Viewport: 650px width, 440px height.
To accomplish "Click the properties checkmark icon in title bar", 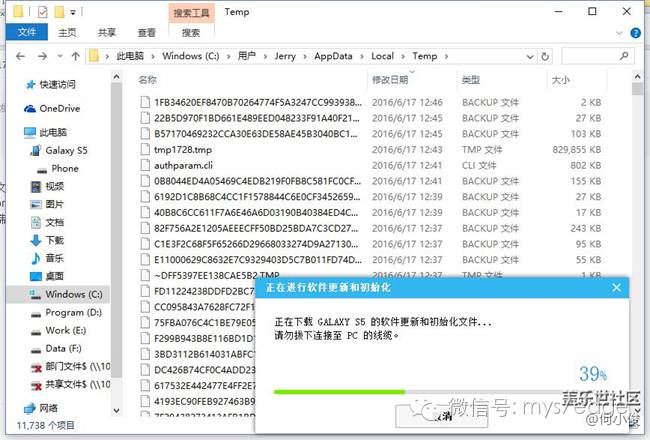I will 42,12.
